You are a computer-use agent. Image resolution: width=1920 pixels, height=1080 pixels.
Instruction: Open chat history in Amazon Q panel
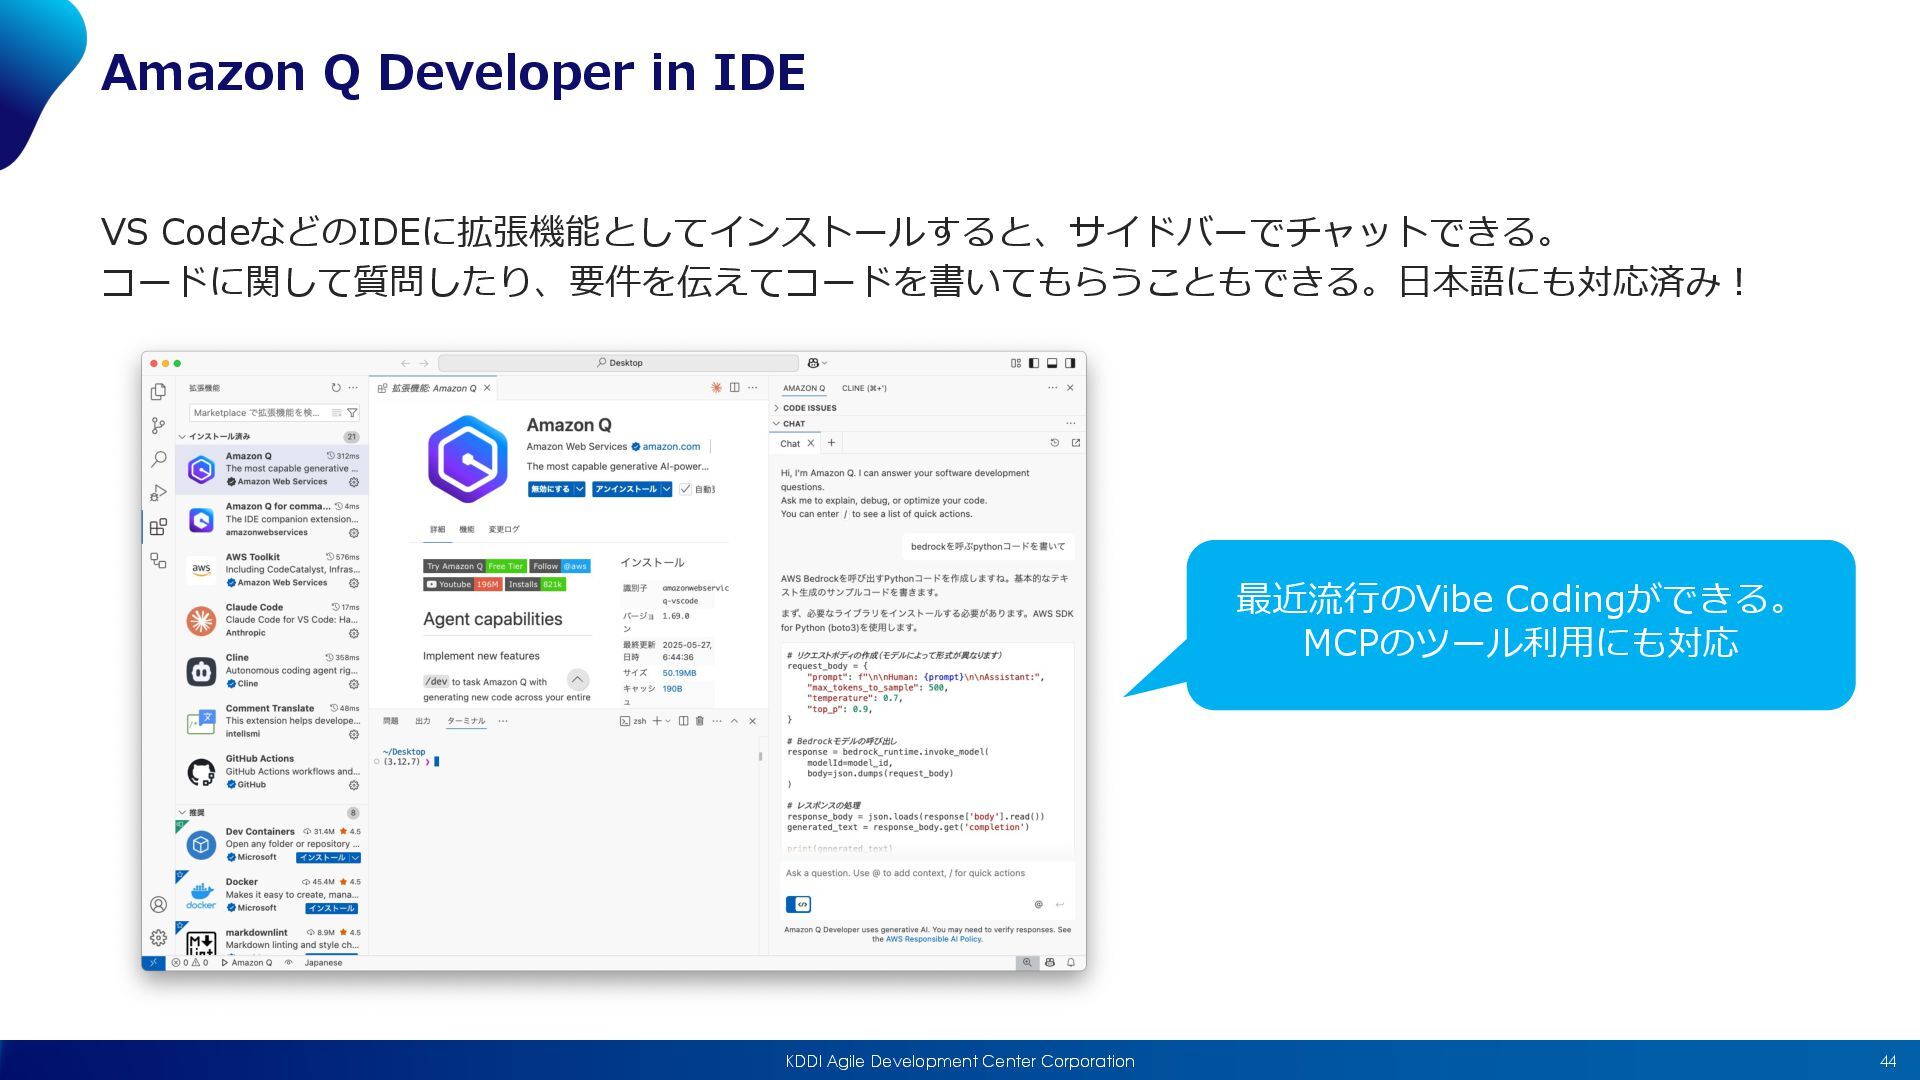pos(1054,443)
